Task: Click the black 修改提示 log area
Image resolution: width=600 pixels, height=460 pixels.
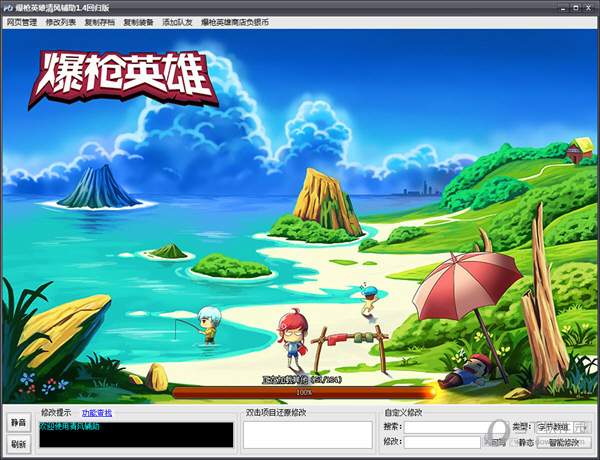Action: tap(136, 435)
